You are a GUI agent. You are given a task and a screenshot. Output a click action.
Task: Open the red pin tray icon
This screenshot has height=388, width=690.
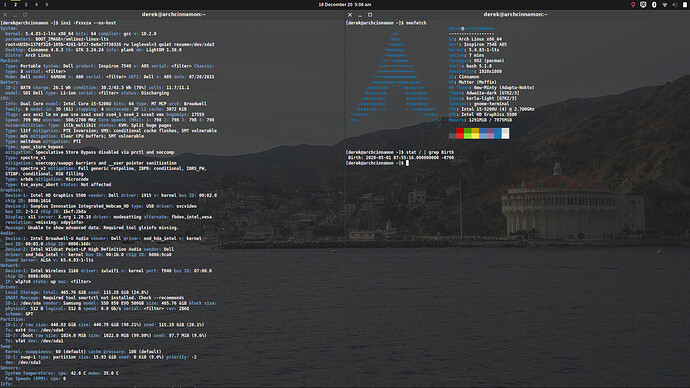pyautogui.click(x=633, y=4)
